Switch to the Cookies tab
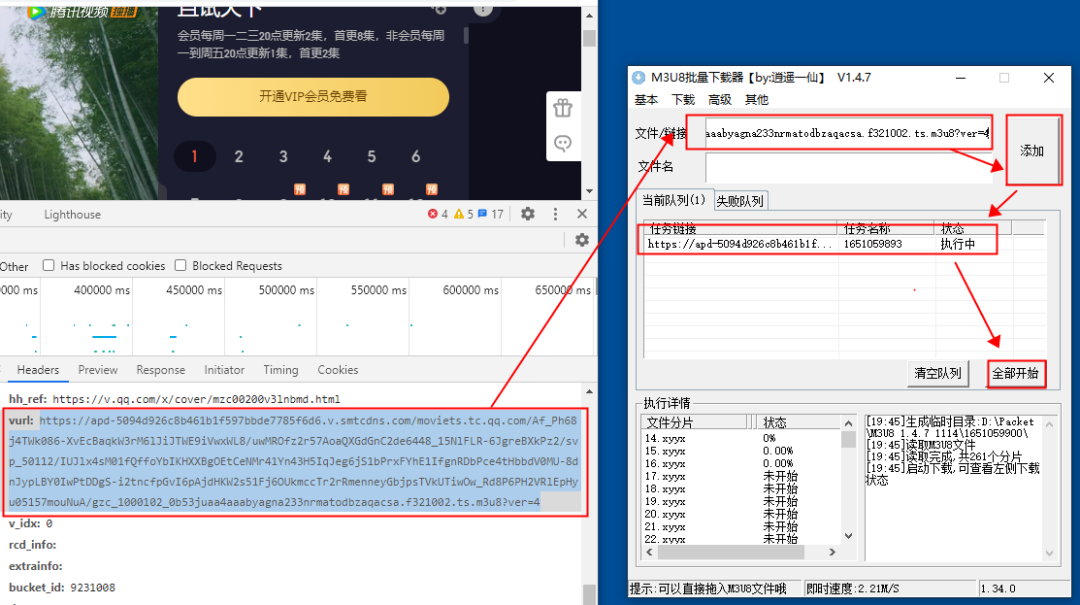Viewport: 1080px width, 605px height. pyautogui.click(x=338, y=370)
